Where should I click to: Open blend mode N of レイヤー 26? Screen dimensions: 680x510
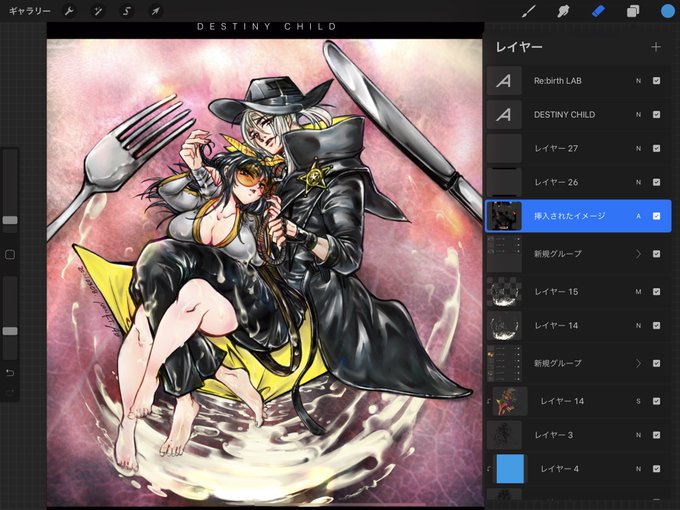(638, 182)
